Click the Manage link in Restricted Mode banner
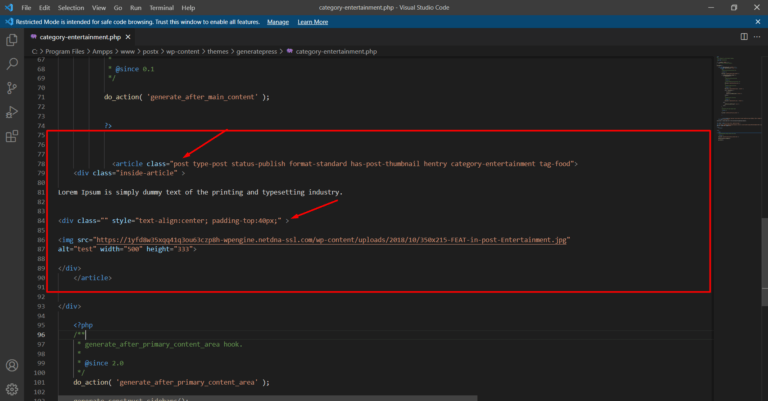The image size is (768, 401). tap(278, 22)
